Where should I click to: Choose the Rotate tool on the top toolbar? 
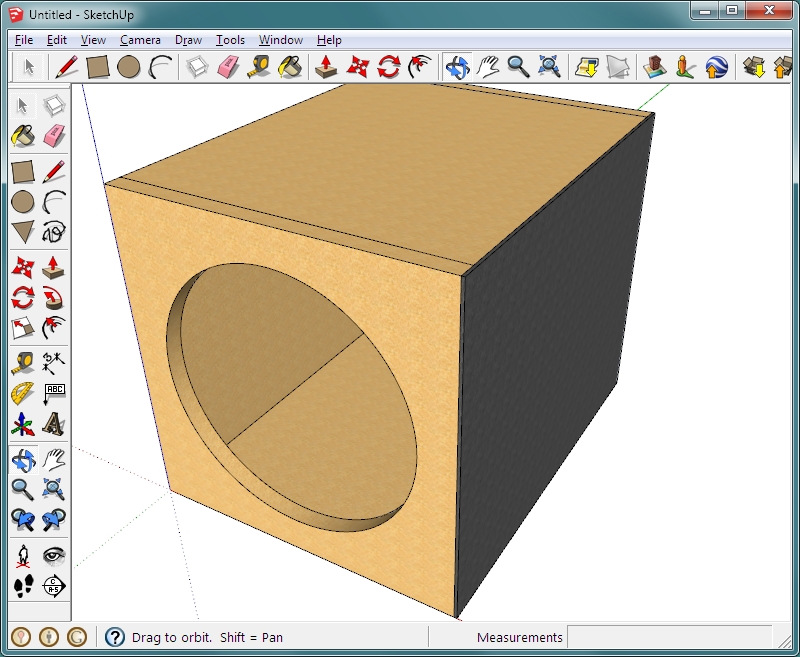[x=389, y=67]
